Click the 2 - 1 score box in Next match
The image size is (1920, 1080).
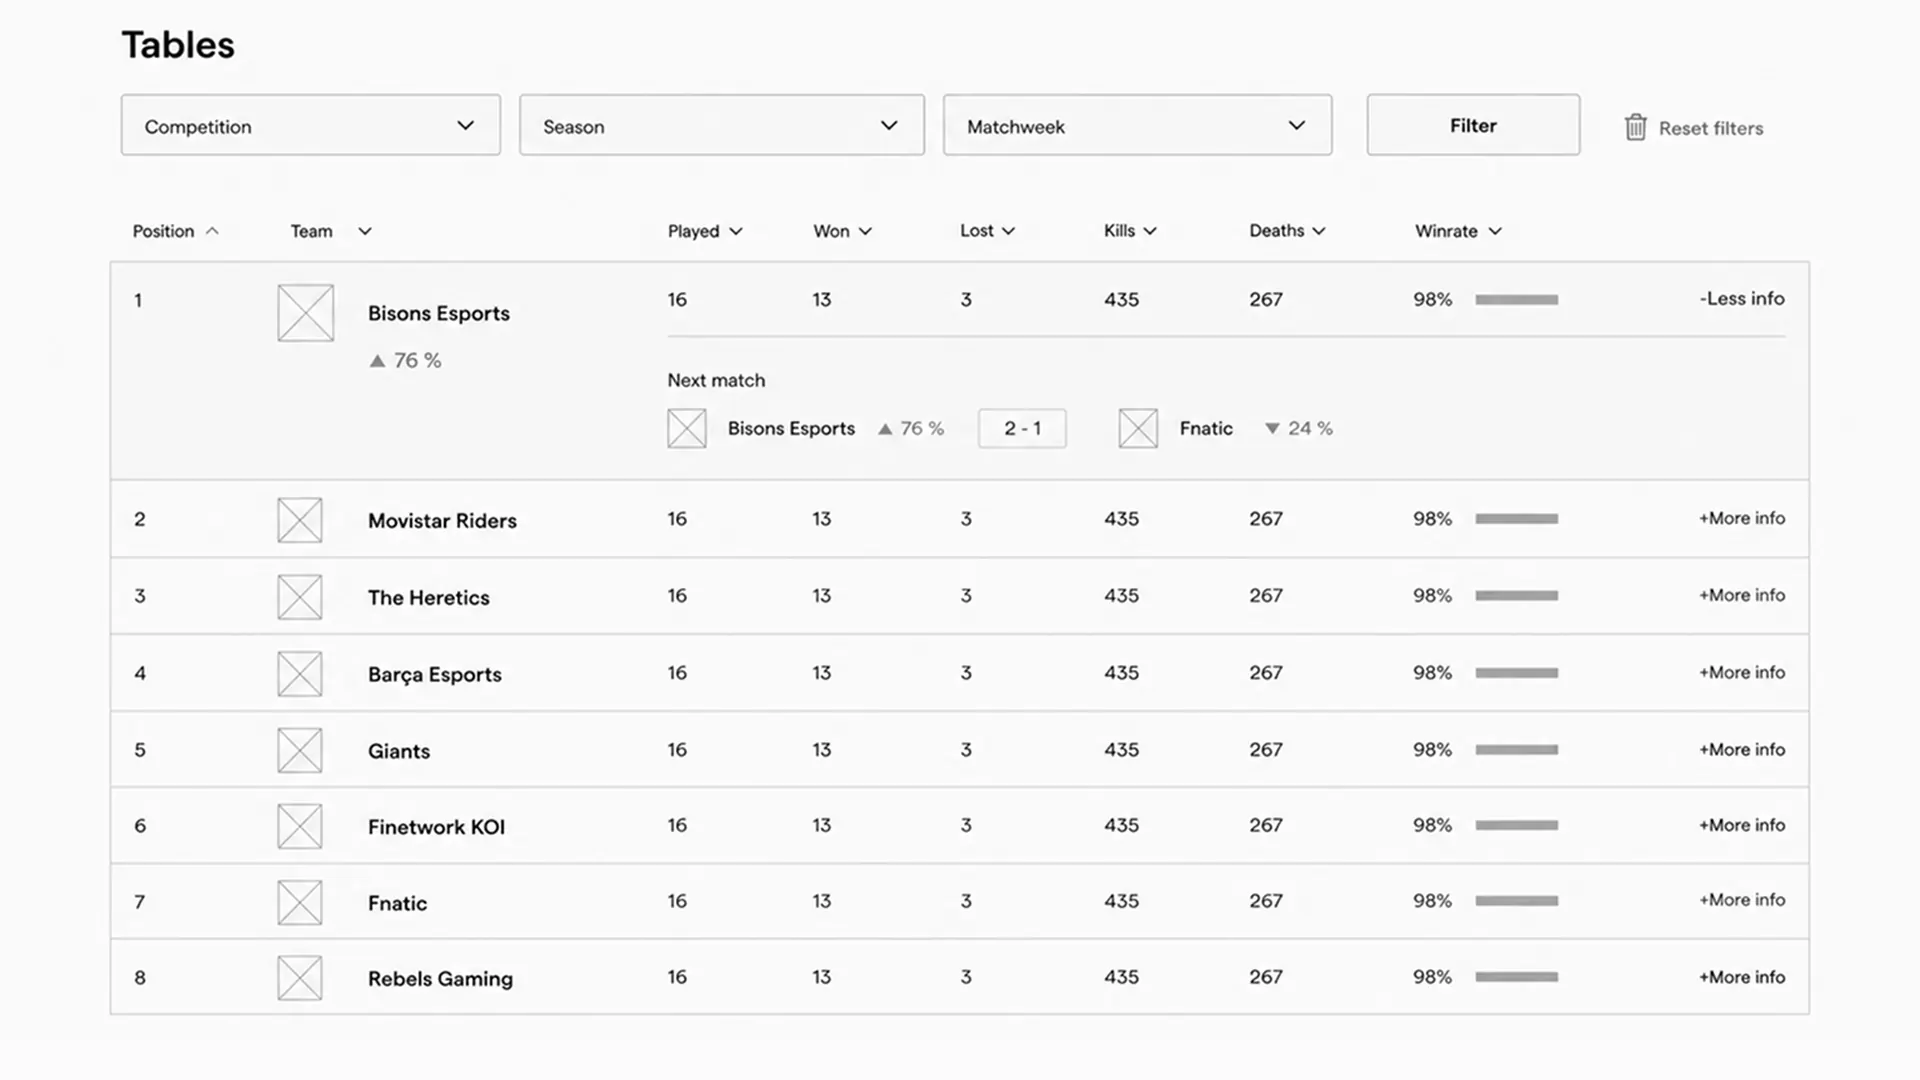1022,428
